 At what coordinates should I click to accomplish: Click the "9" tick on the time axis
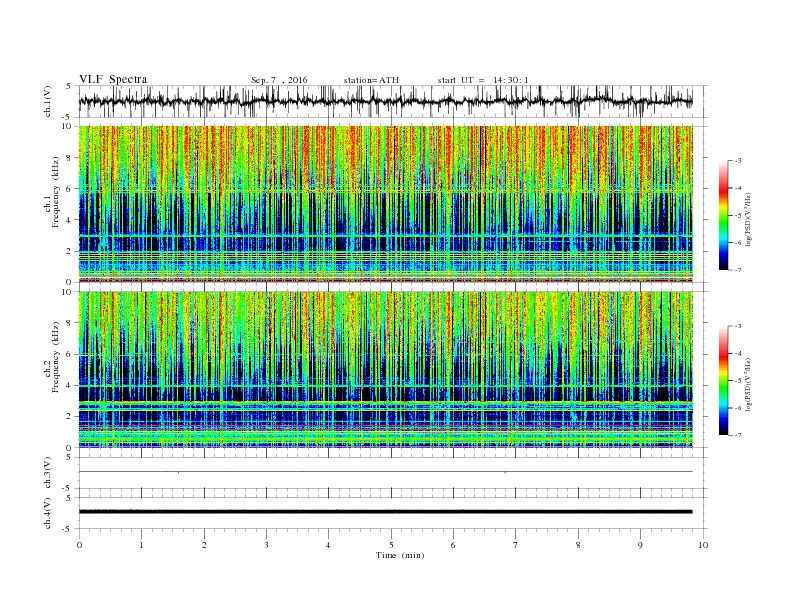tap(640, 545)
